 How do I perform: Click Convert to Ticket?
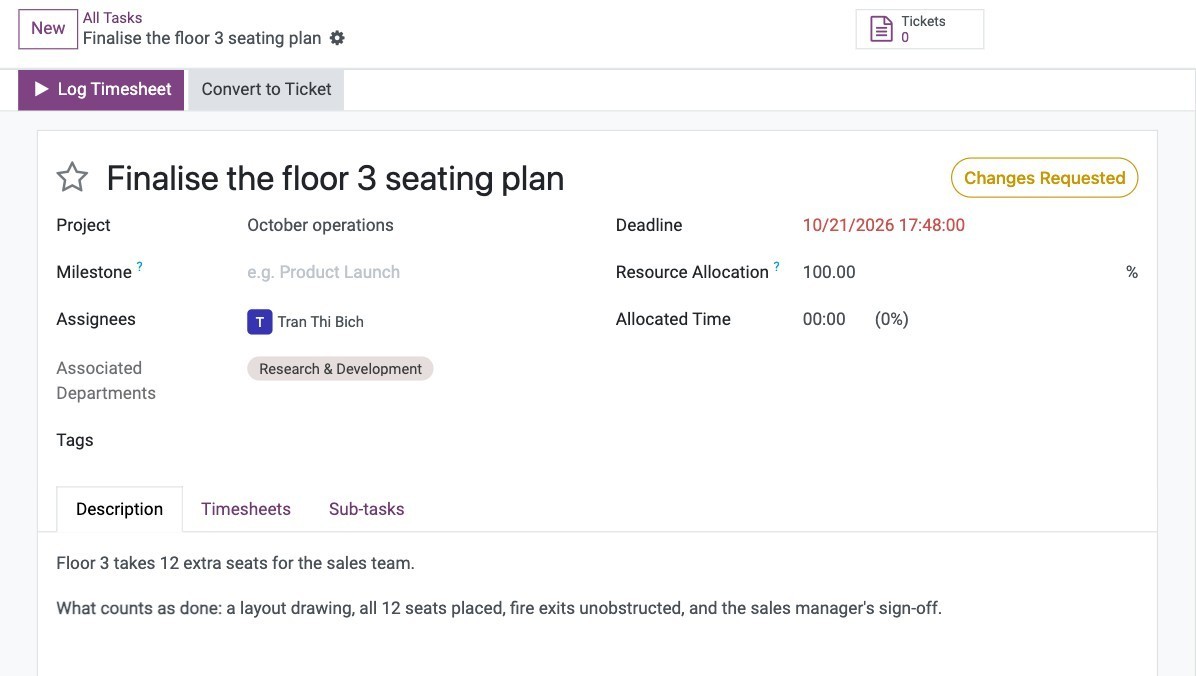point(266,90)
